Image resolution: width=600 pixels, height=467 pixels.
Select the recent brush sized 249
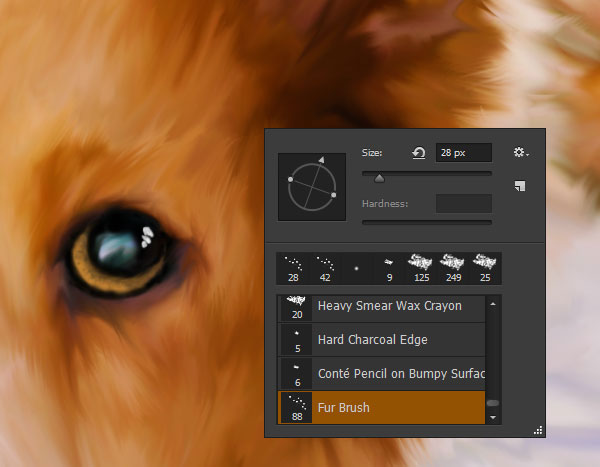pyautogui.click(x=453, y=269)
